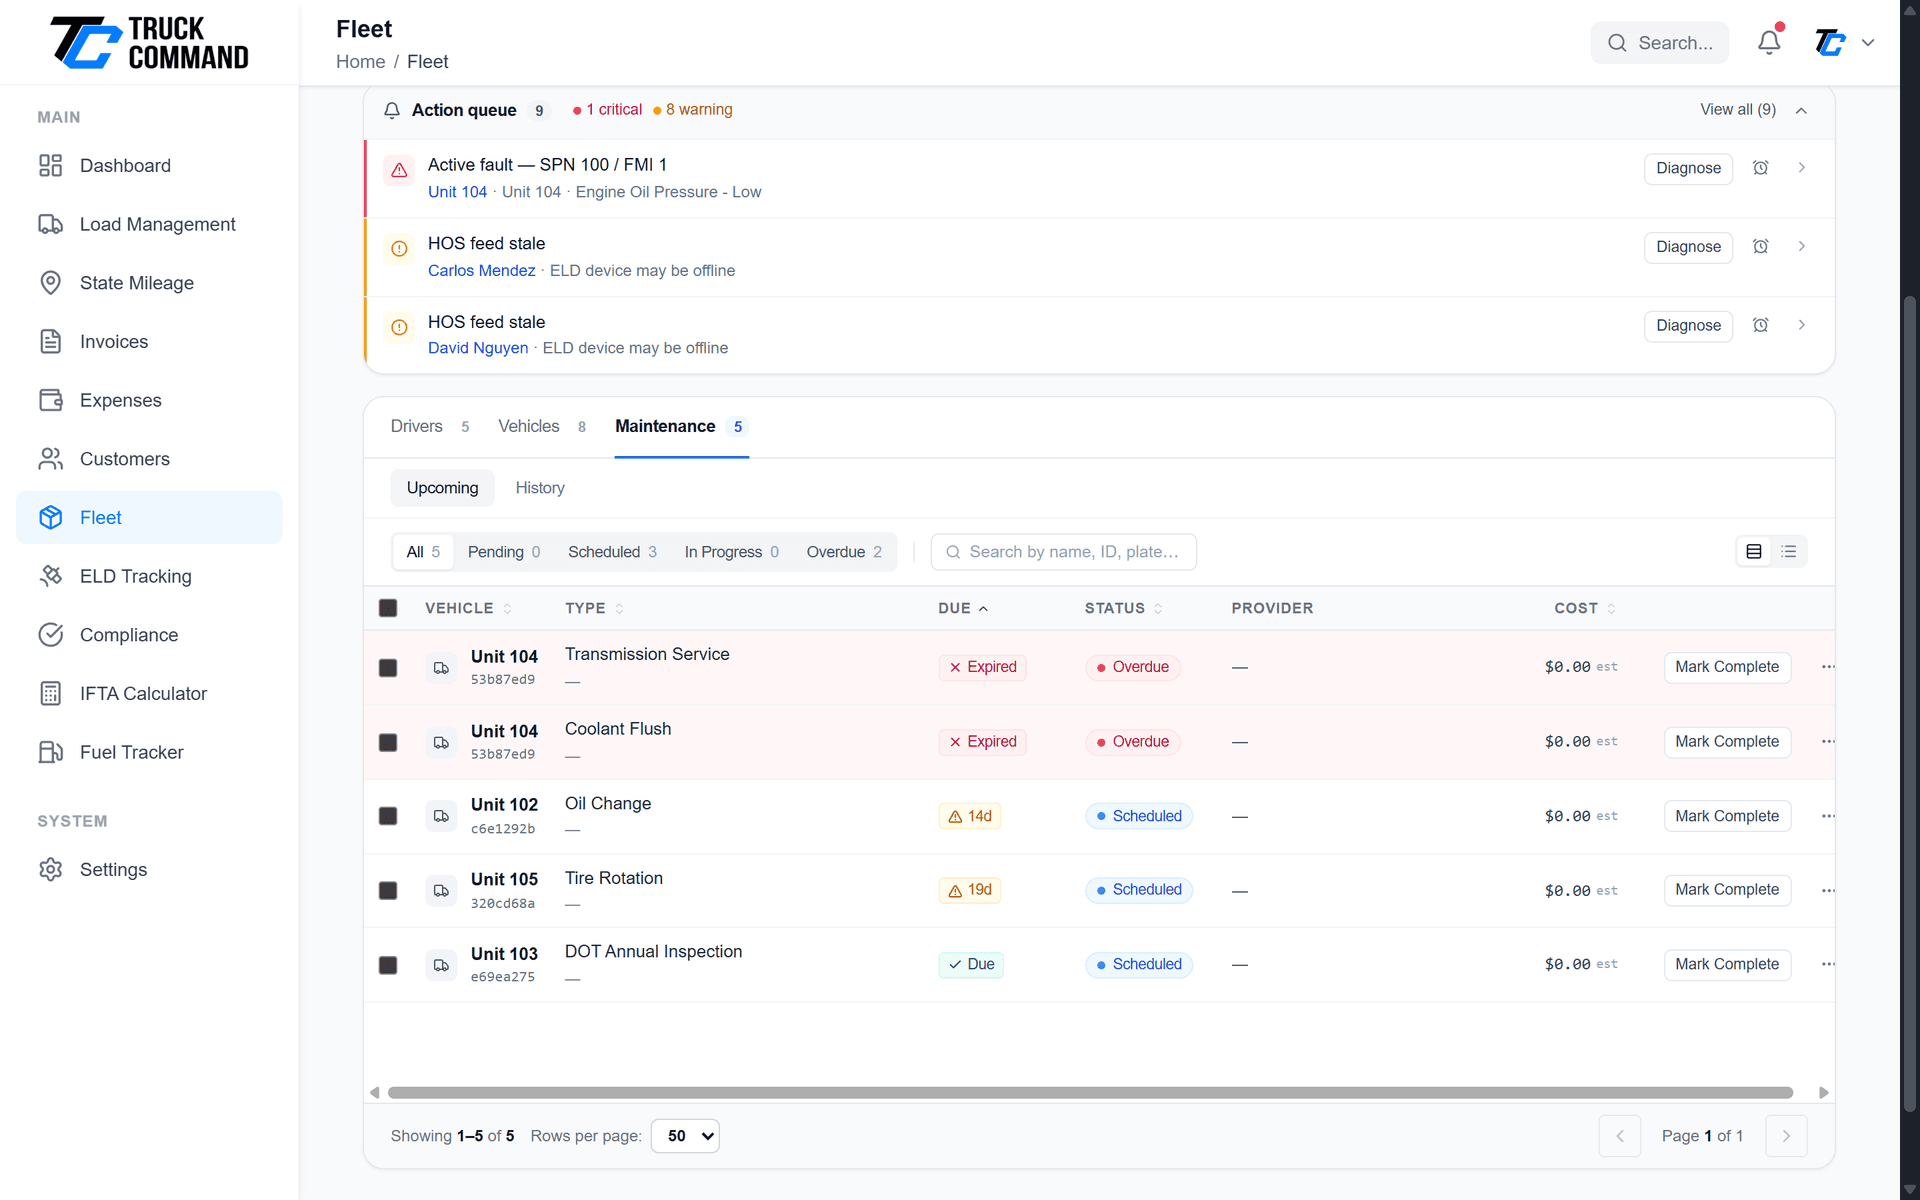Open Fuel Tracker from sidebar
The image size is (1920, 1200).
tap(149, 752)
